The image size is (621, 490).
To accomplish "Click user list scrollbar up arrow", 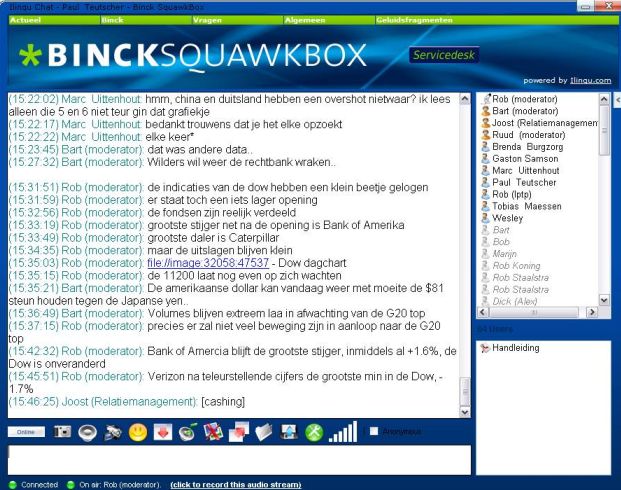I will pos(604,99).
